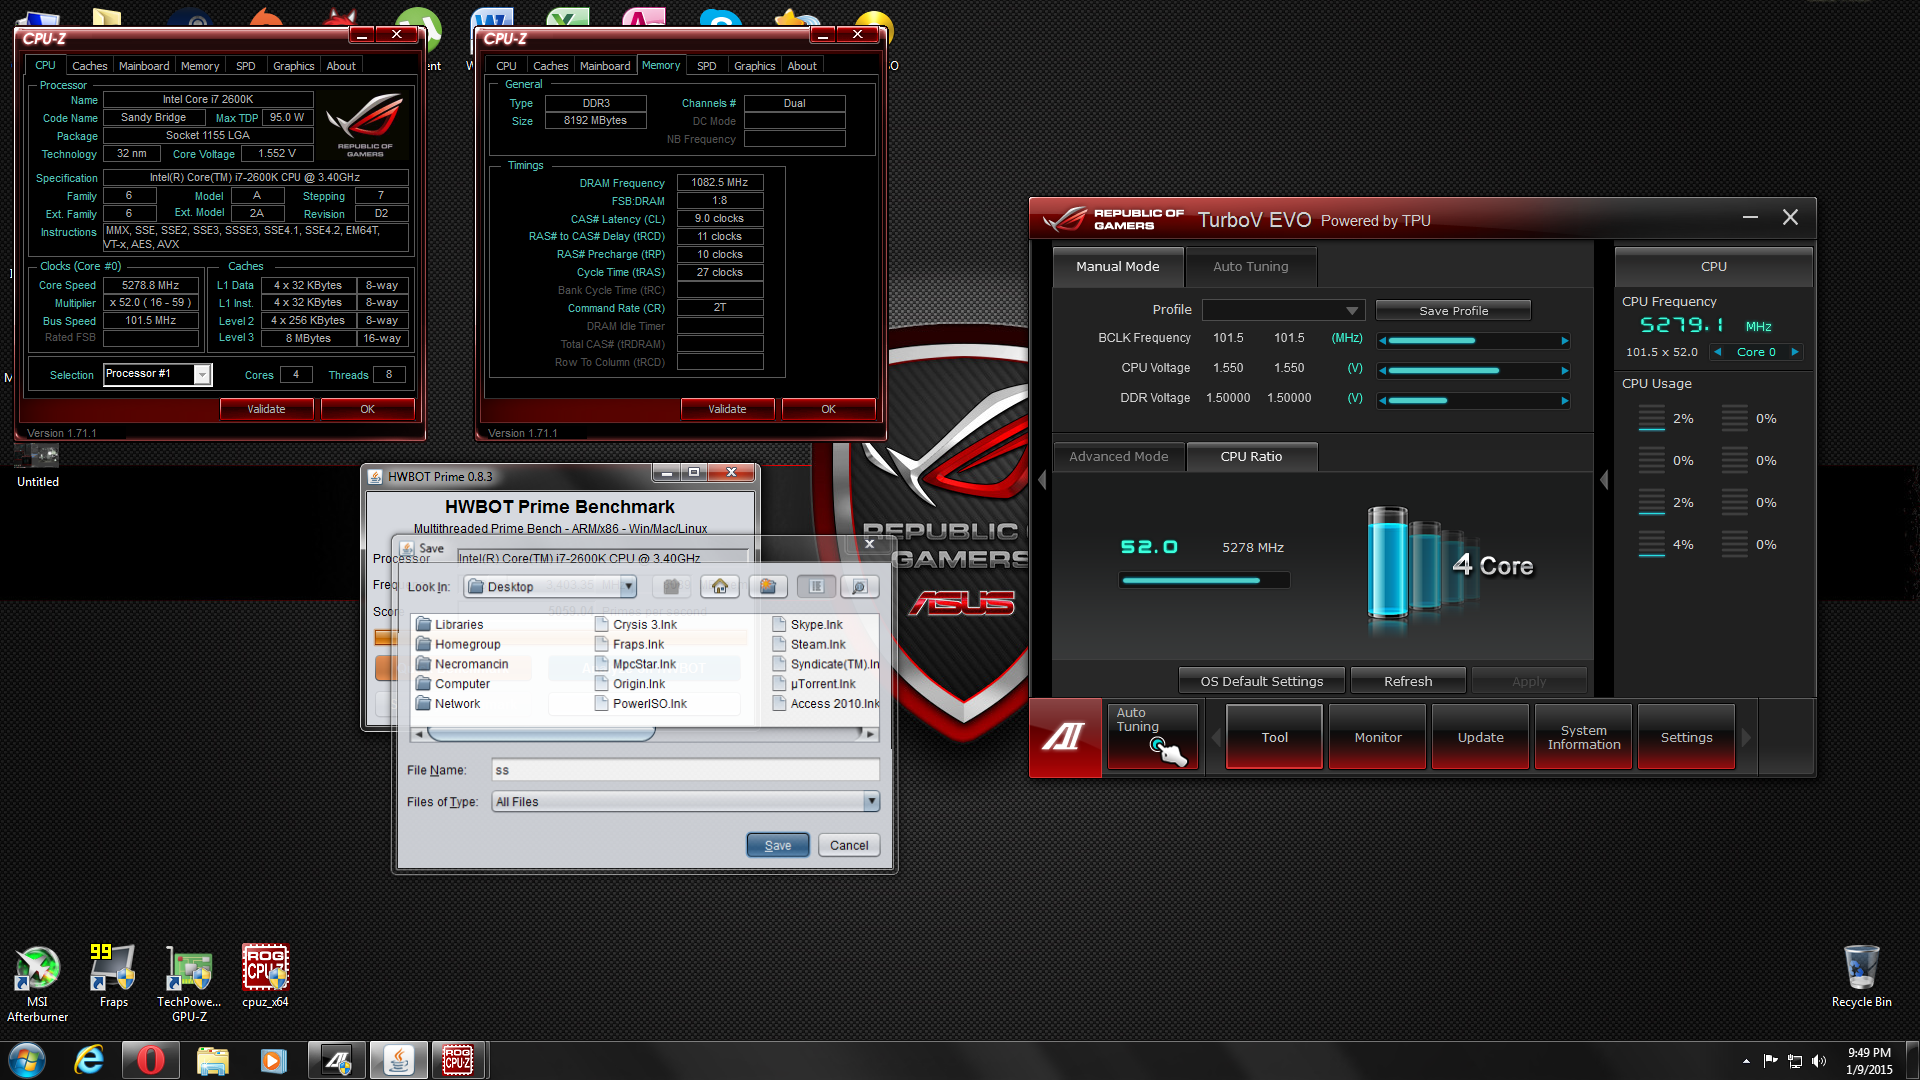Click the ASUS AI Suite logo button

click(1065, 737)
